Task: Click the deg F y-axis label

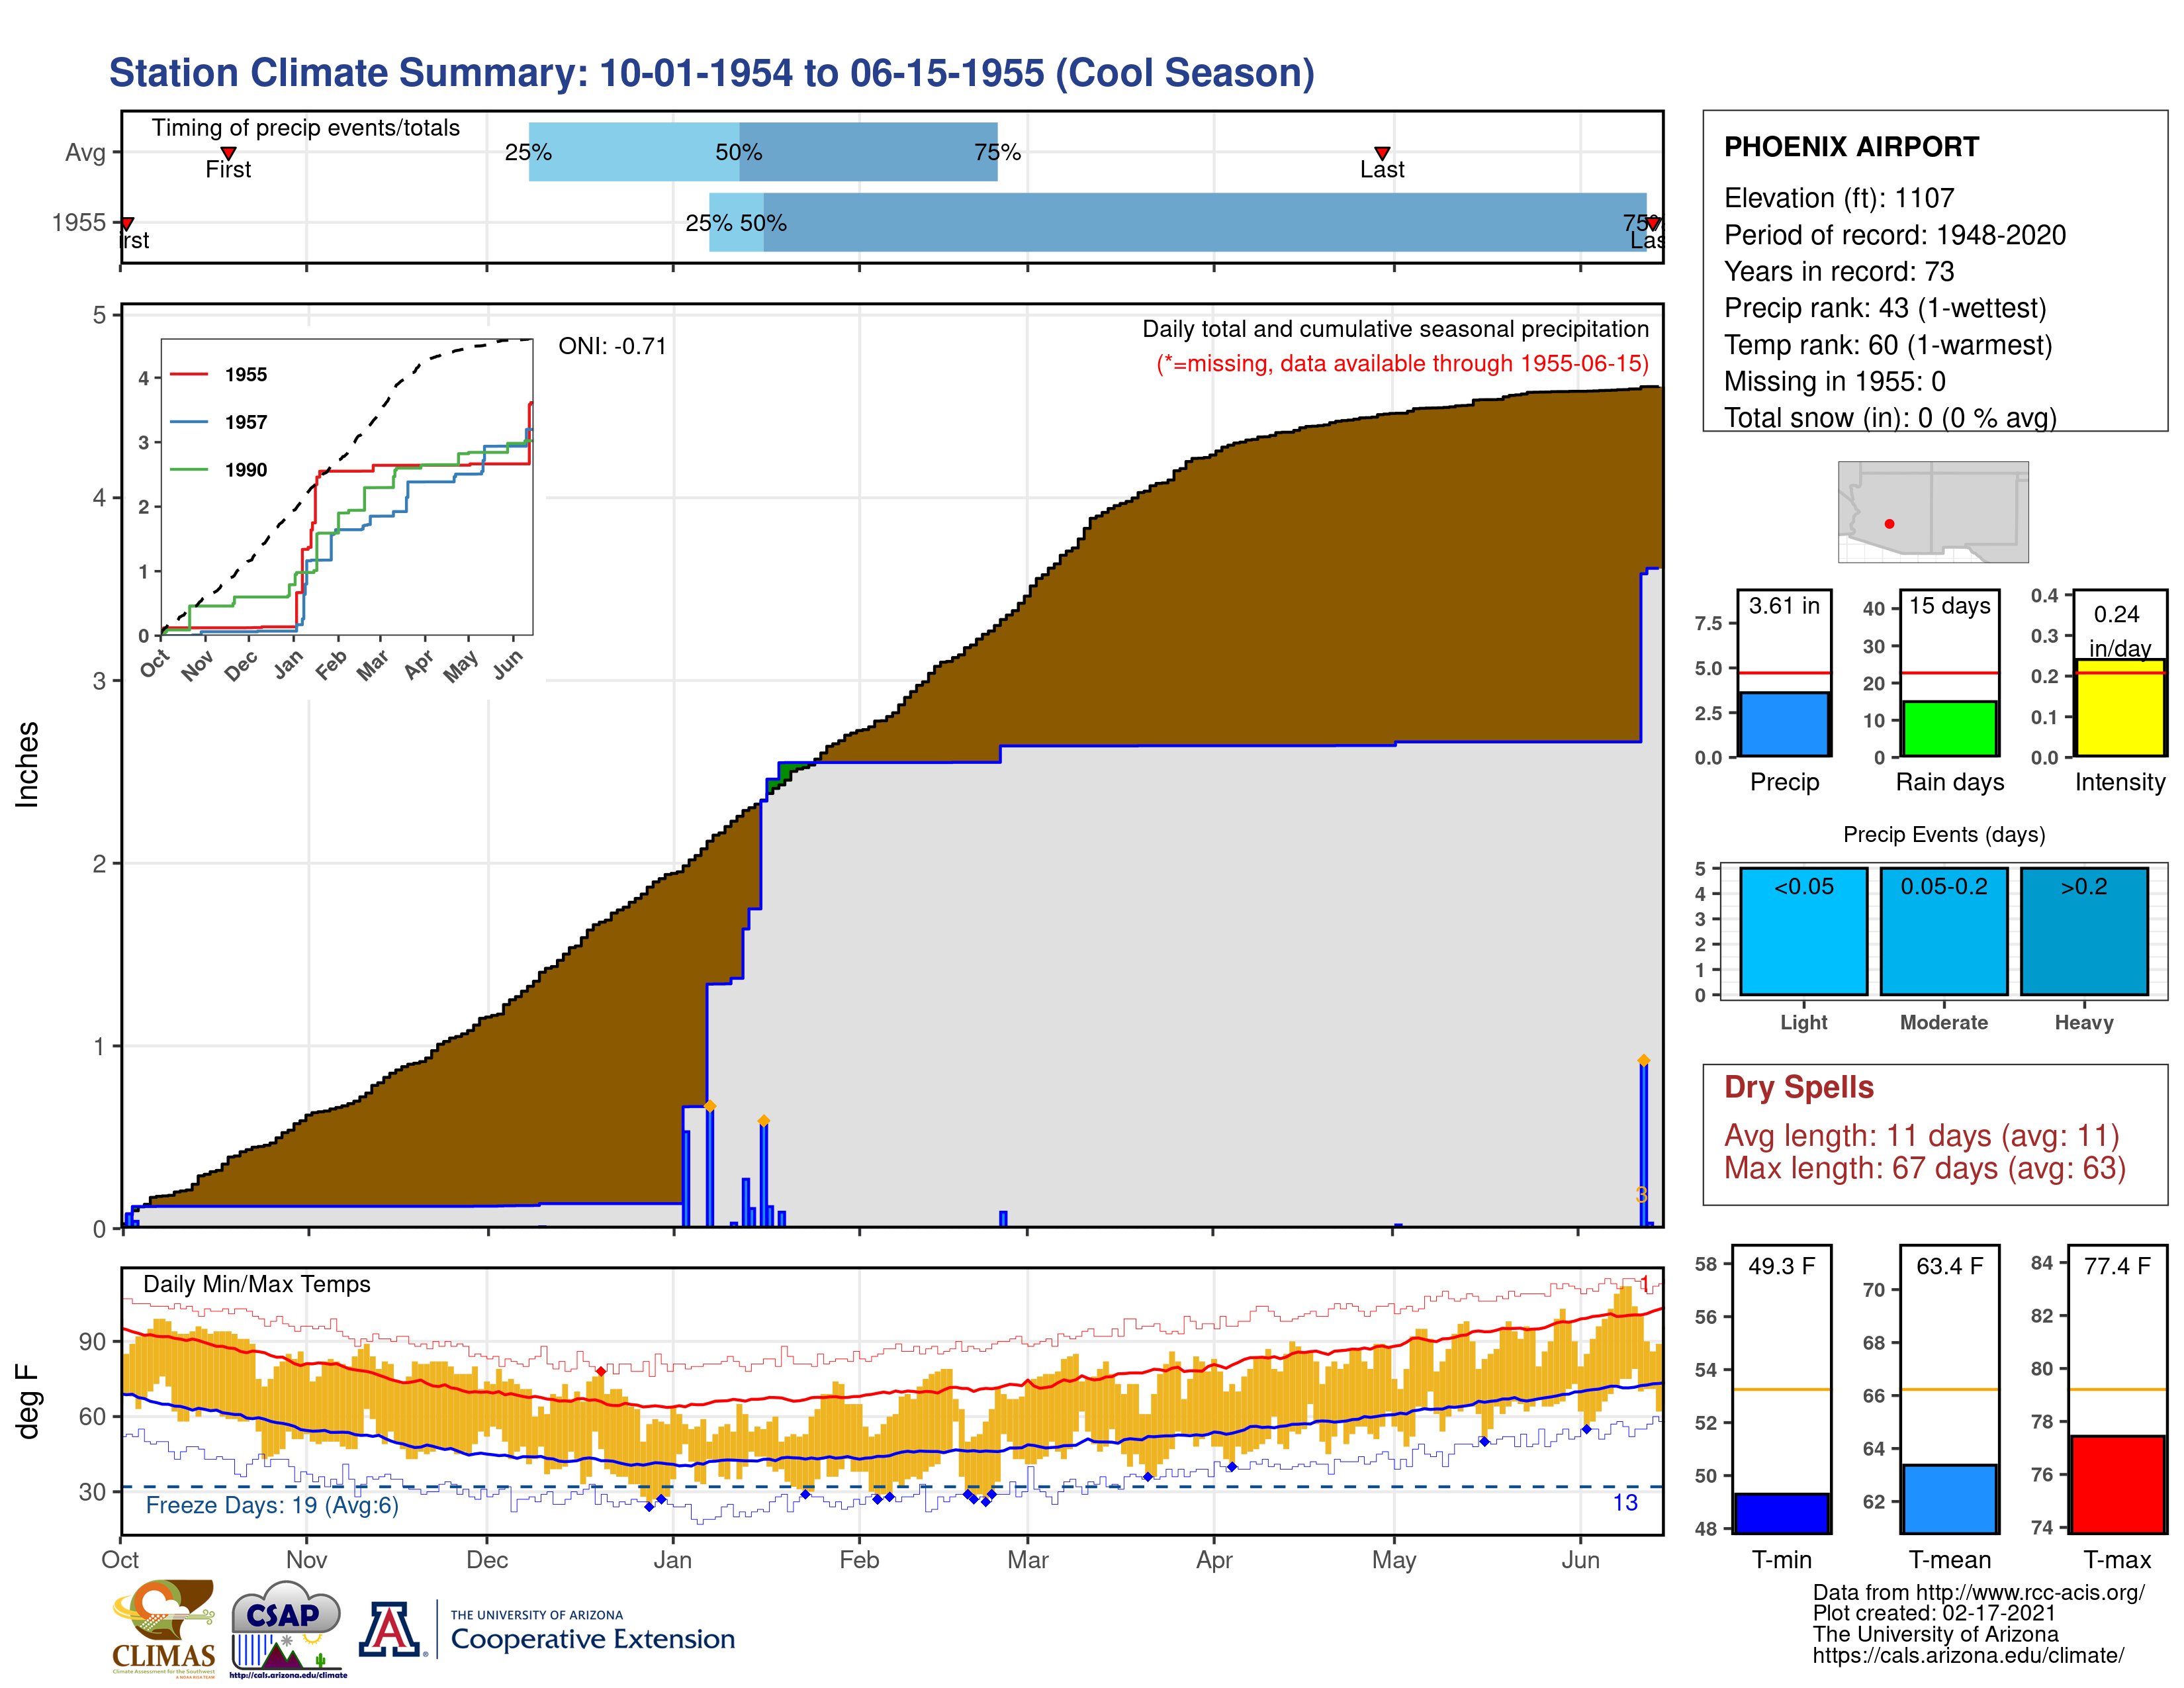Action: [27, 1401]
